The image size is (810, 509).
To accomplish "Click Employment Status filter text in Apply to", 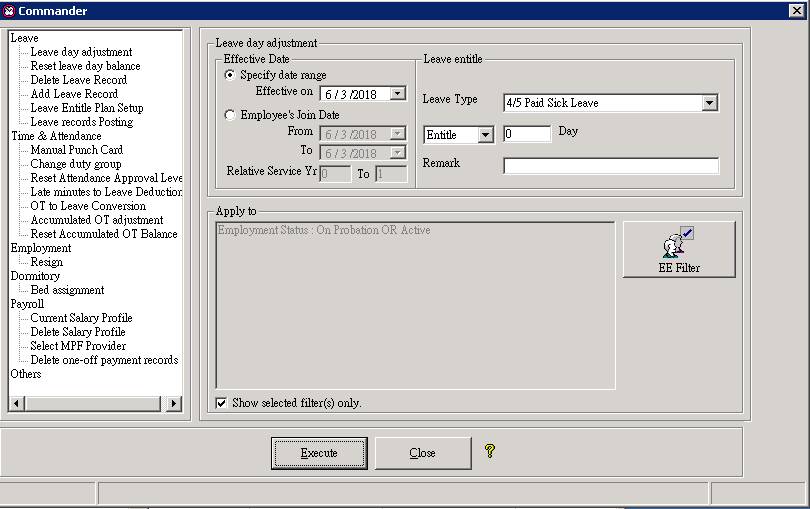I will click(x=324, y=230).
